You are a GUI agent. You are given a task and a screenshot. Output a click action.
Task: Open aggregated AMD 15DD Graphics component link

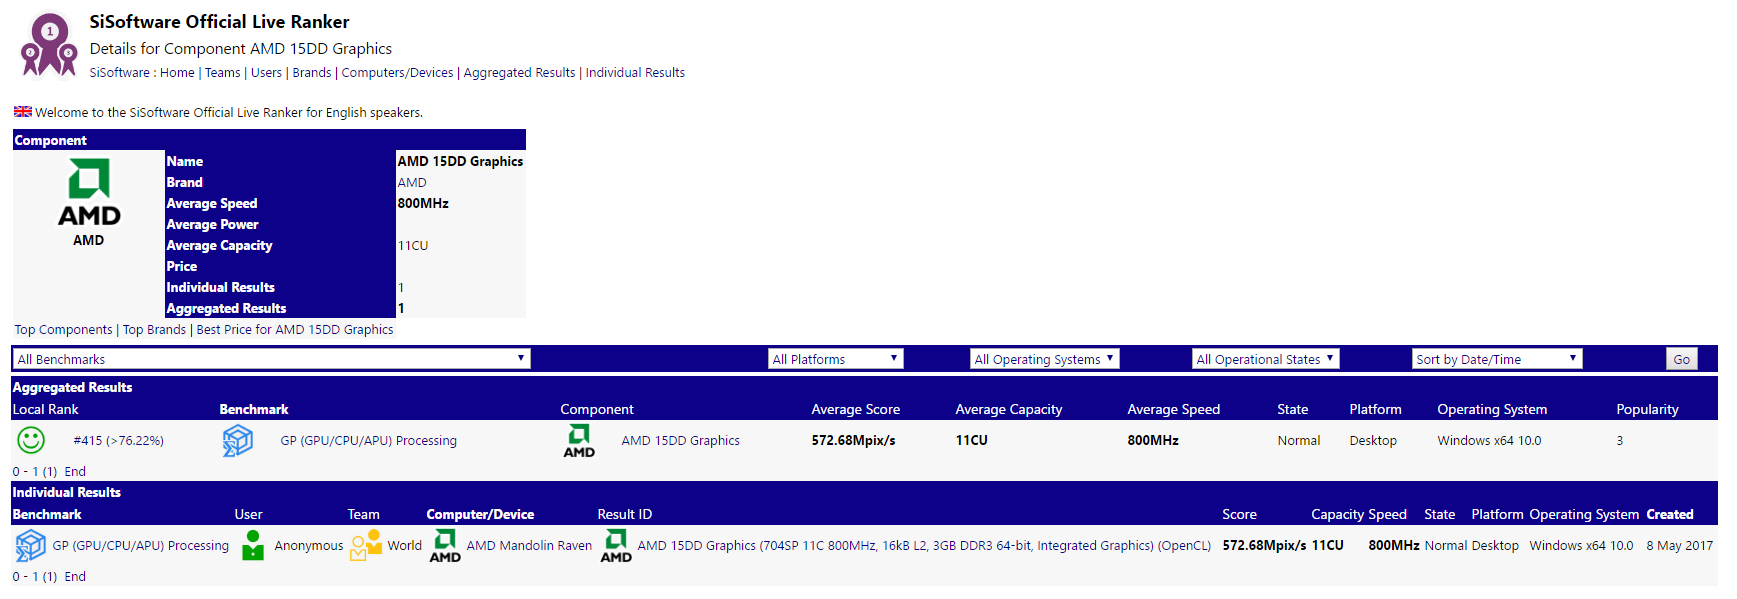pyautogui.click(x=680, y=440)
